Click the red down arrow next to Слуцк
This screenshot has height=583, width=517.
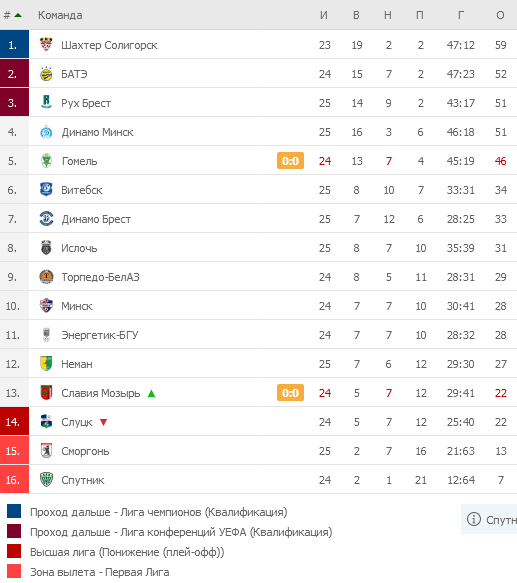(103, 422)
